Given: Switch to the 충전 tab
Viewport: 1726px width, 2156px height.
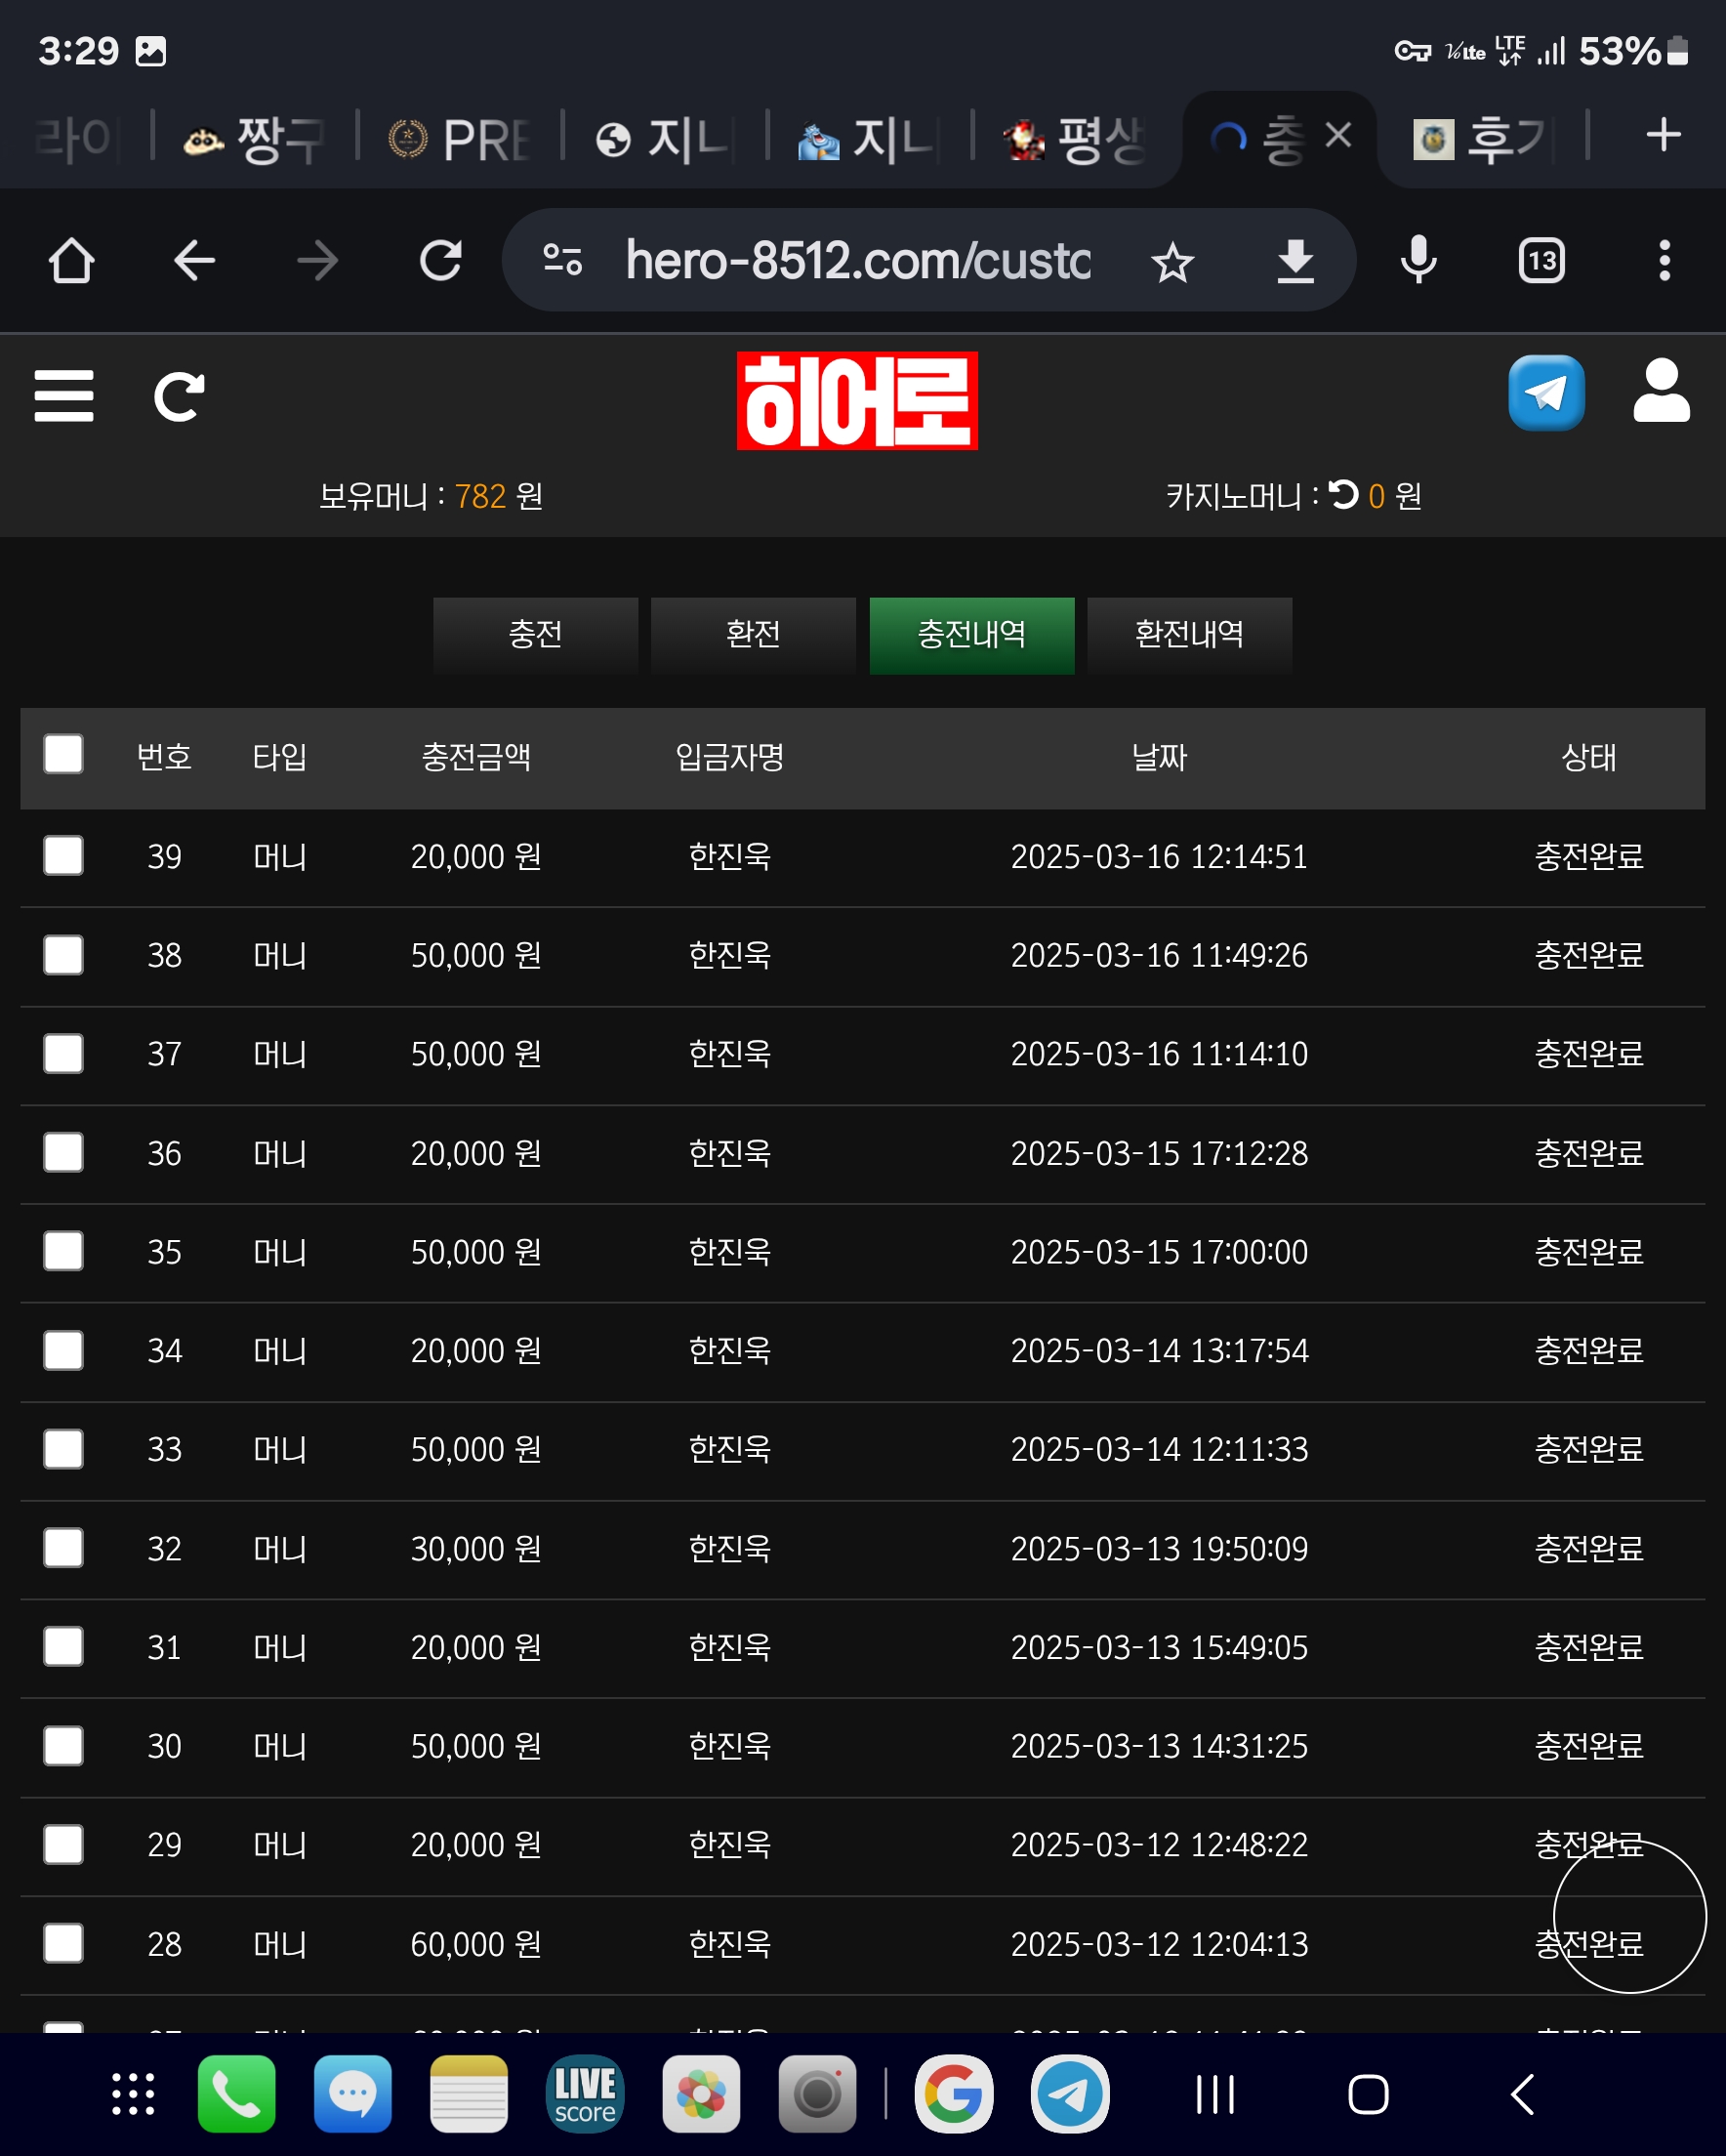Looking at the screenshot, I should pyautogui.click(x=535, y=635).
